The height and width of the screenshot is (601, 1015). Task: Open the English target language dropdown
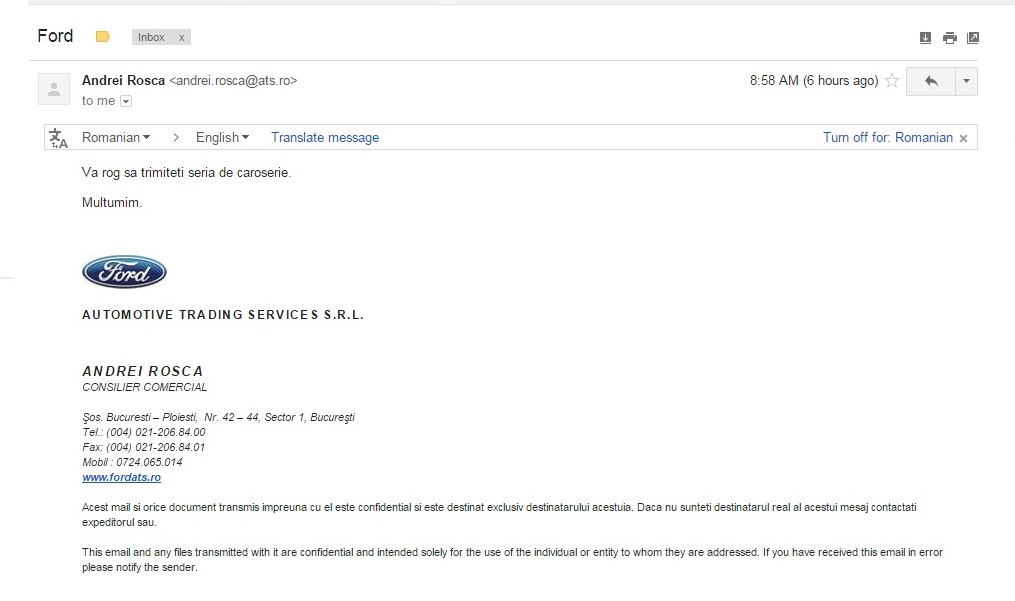coord(222,137)
